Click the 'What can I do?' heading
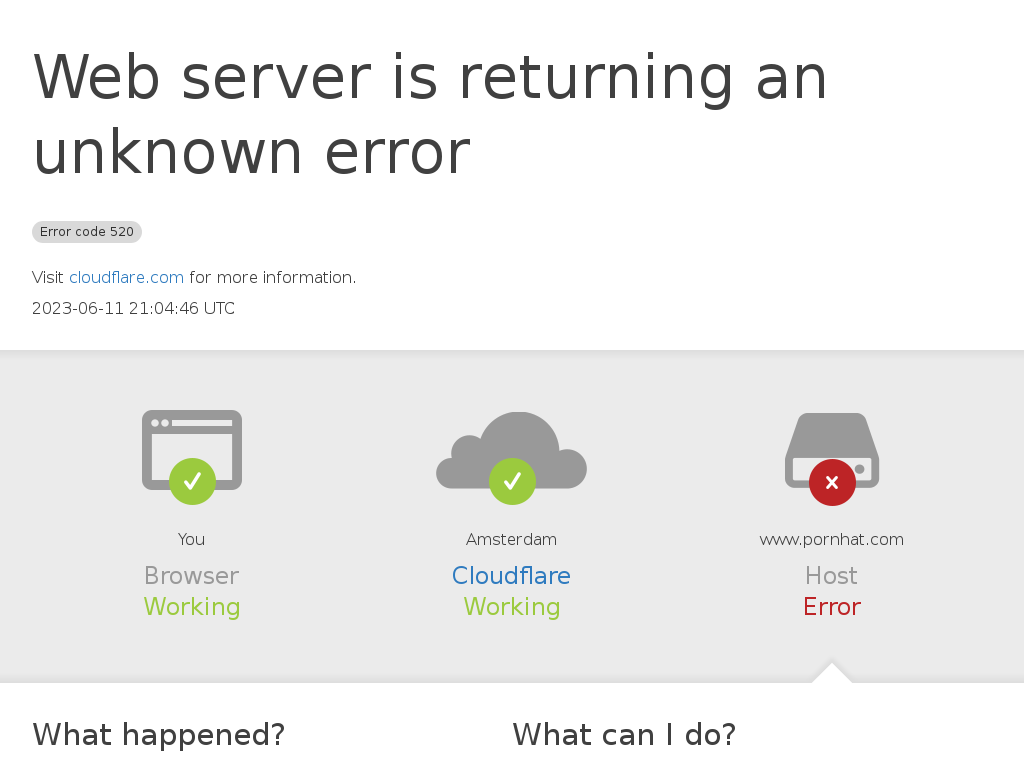 (624, 735)
